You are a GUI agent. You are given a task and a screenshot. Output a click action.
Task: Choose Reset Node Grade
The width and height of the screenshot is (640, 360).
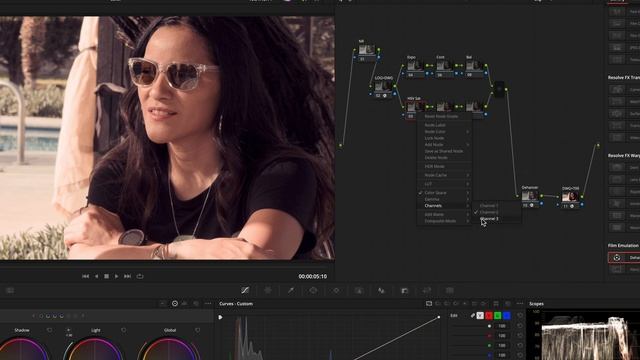[444, 116]
